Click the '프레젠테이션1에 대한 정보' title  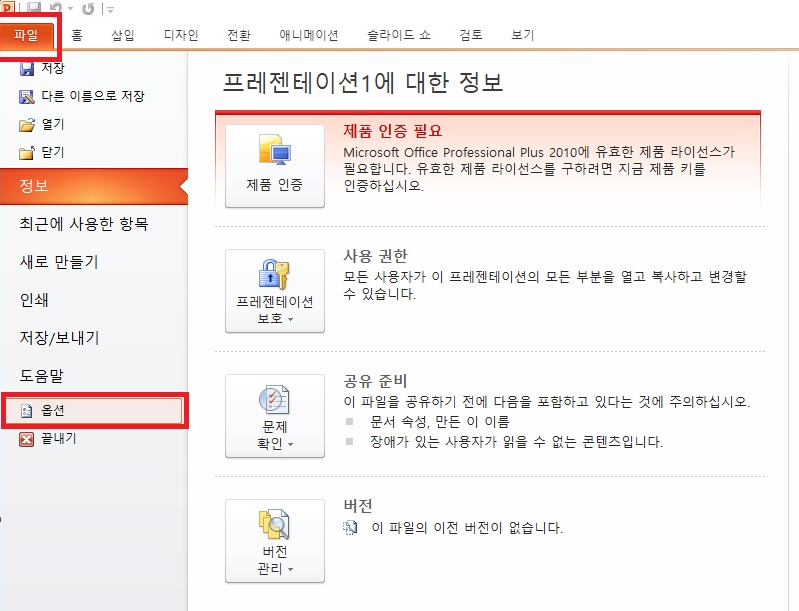[363, 83]
